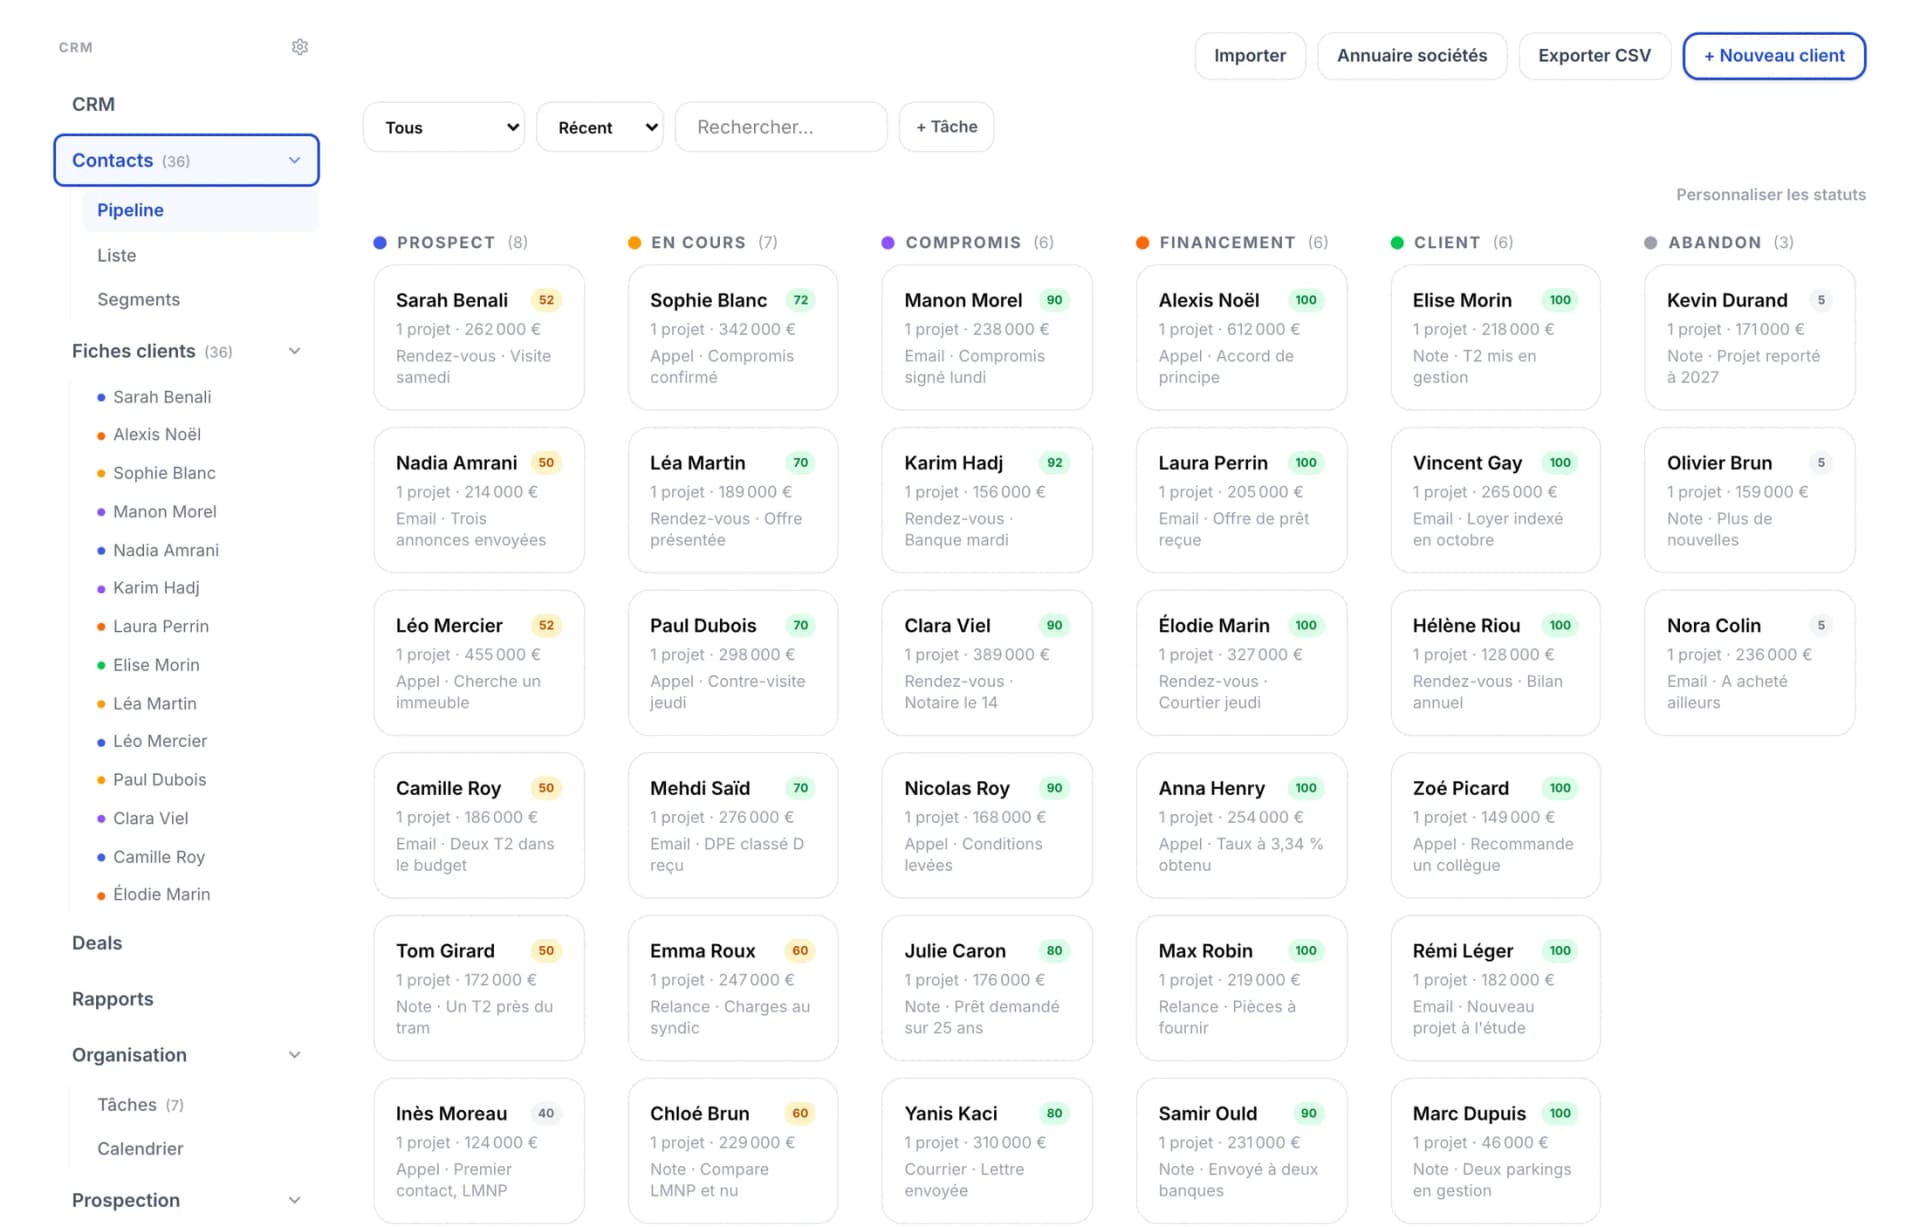This screenshot has width=1920, height=1227.
Task: Open Zoé Picard card title
Action: (1460, 788)
